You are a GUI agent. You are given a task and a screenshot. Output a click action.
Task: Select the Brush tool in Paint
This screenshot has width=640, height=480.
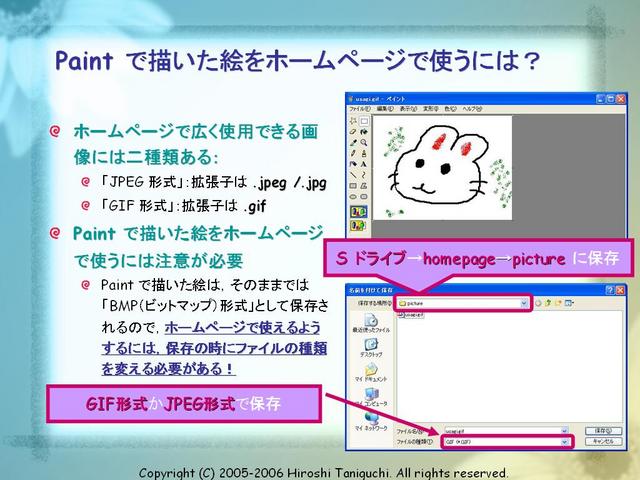(364, 153)
